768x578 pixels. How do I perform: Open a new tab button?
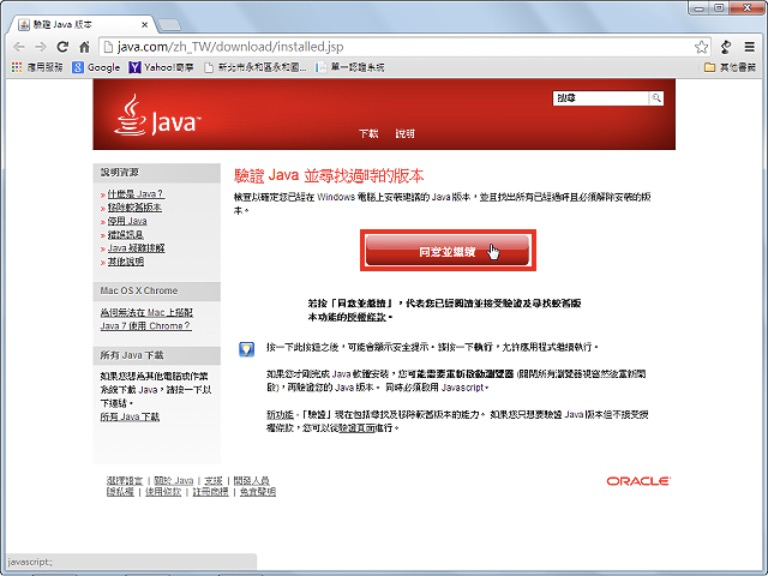(169, 25)
